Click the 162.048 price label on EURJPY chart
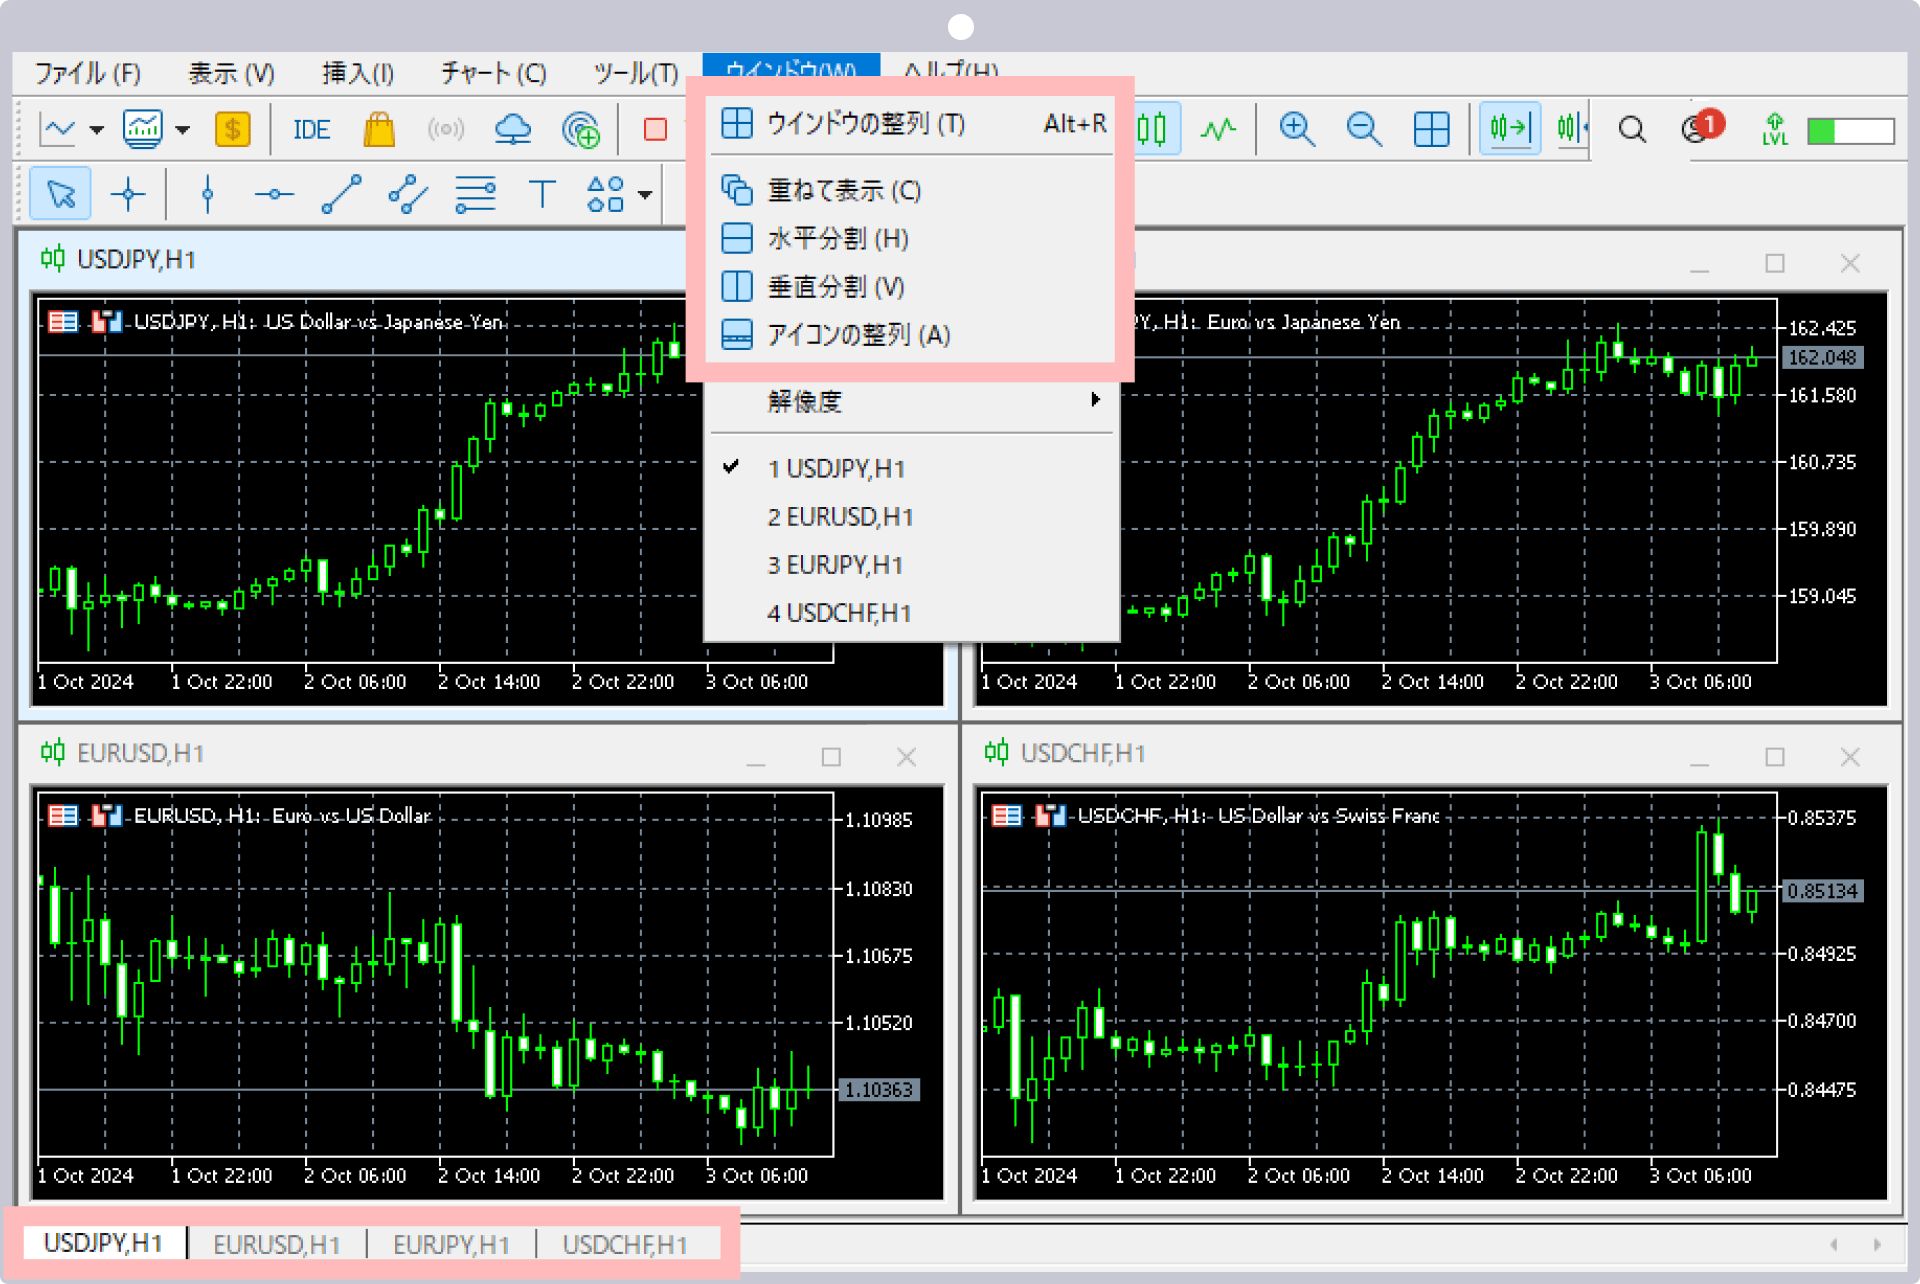This screenshot has height=1284, width=1920. pos(1822,357)
